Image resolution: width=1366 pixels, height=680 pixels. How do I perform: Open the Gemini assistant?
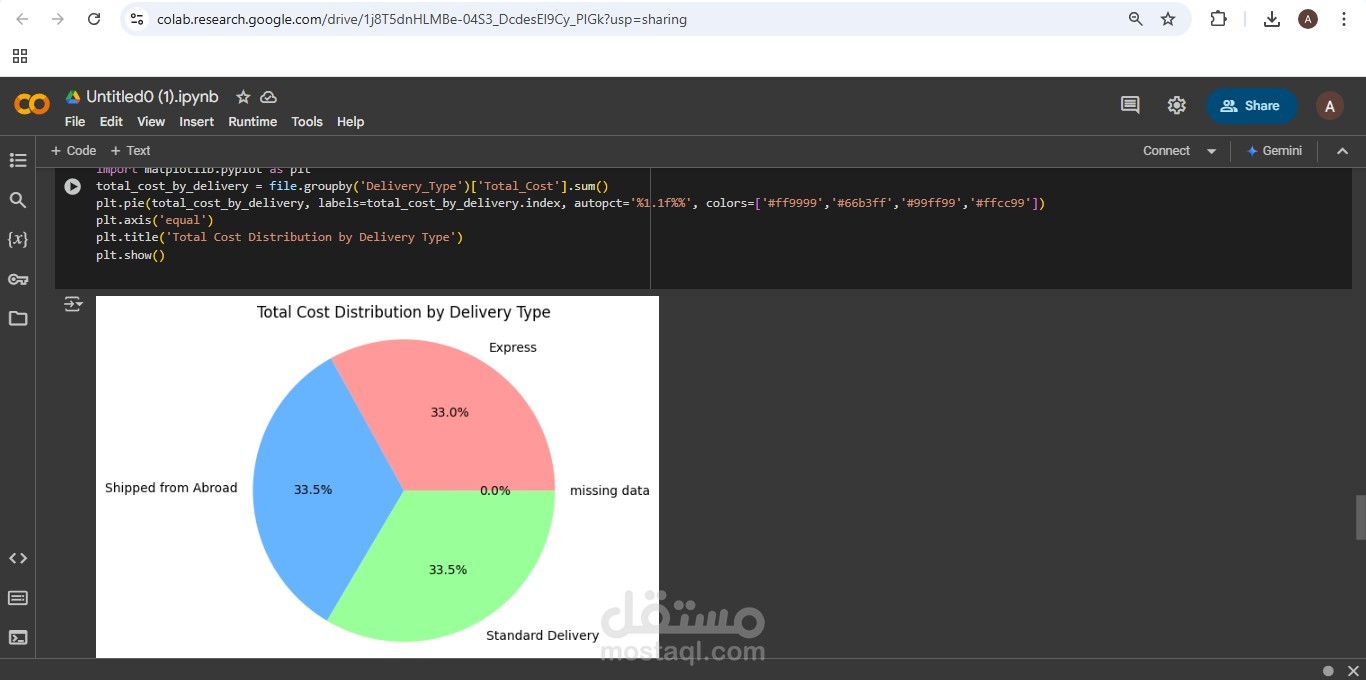pos(1274,151)
